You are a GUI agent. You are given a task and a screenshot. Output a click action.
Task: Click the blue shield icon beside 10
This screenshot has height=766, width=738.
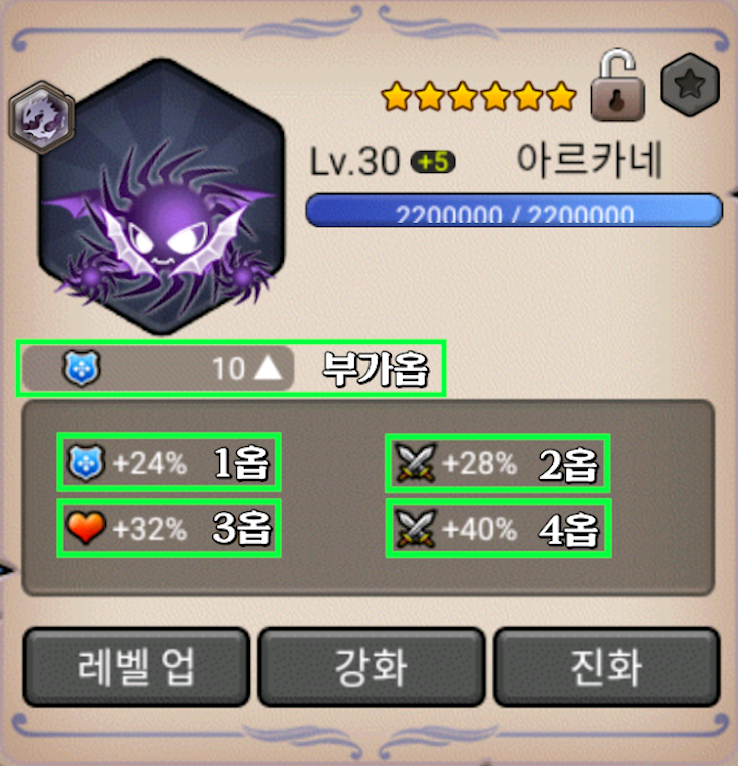82,368
